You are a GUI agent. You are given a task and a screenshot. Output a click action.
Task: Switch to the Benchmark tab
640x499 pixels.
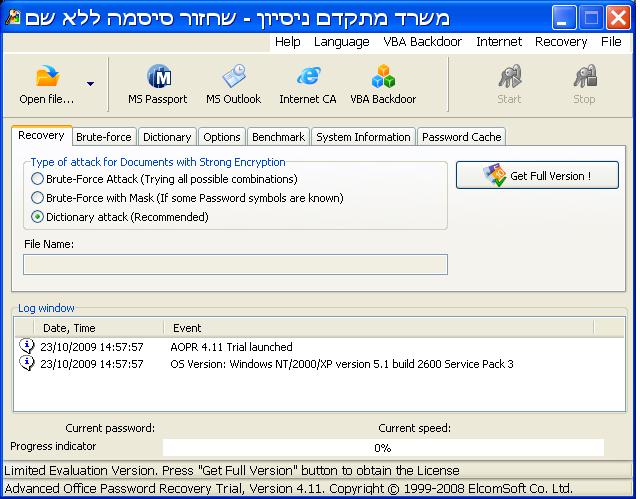coord(278,137)
